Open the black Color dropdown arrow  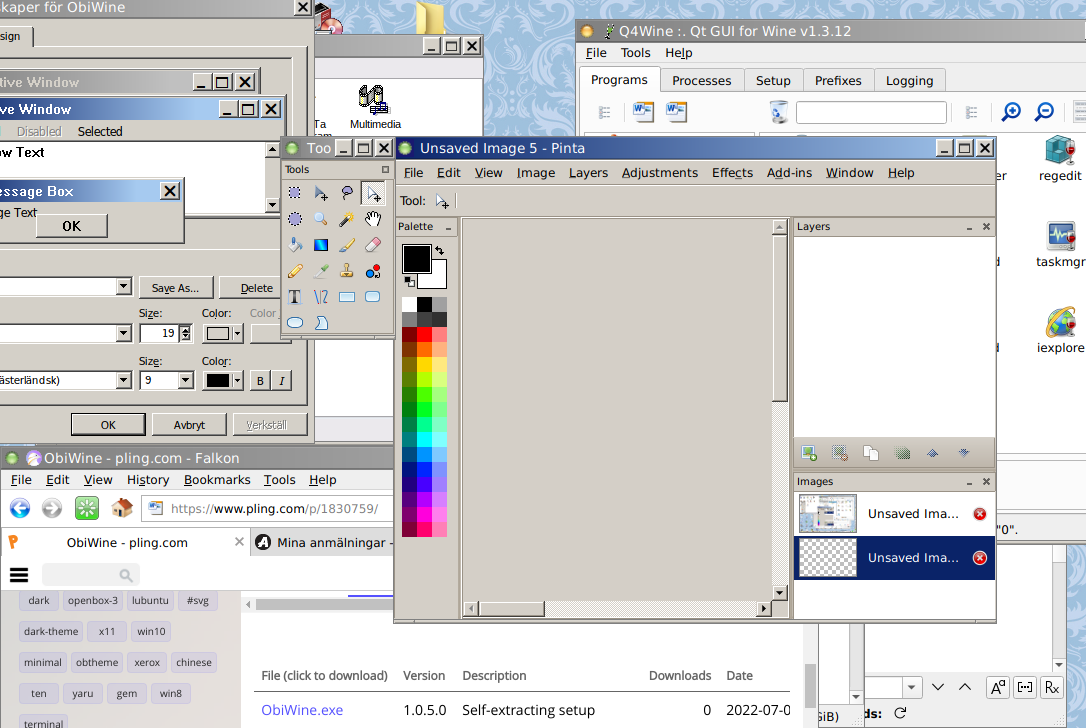coord(238,380)
